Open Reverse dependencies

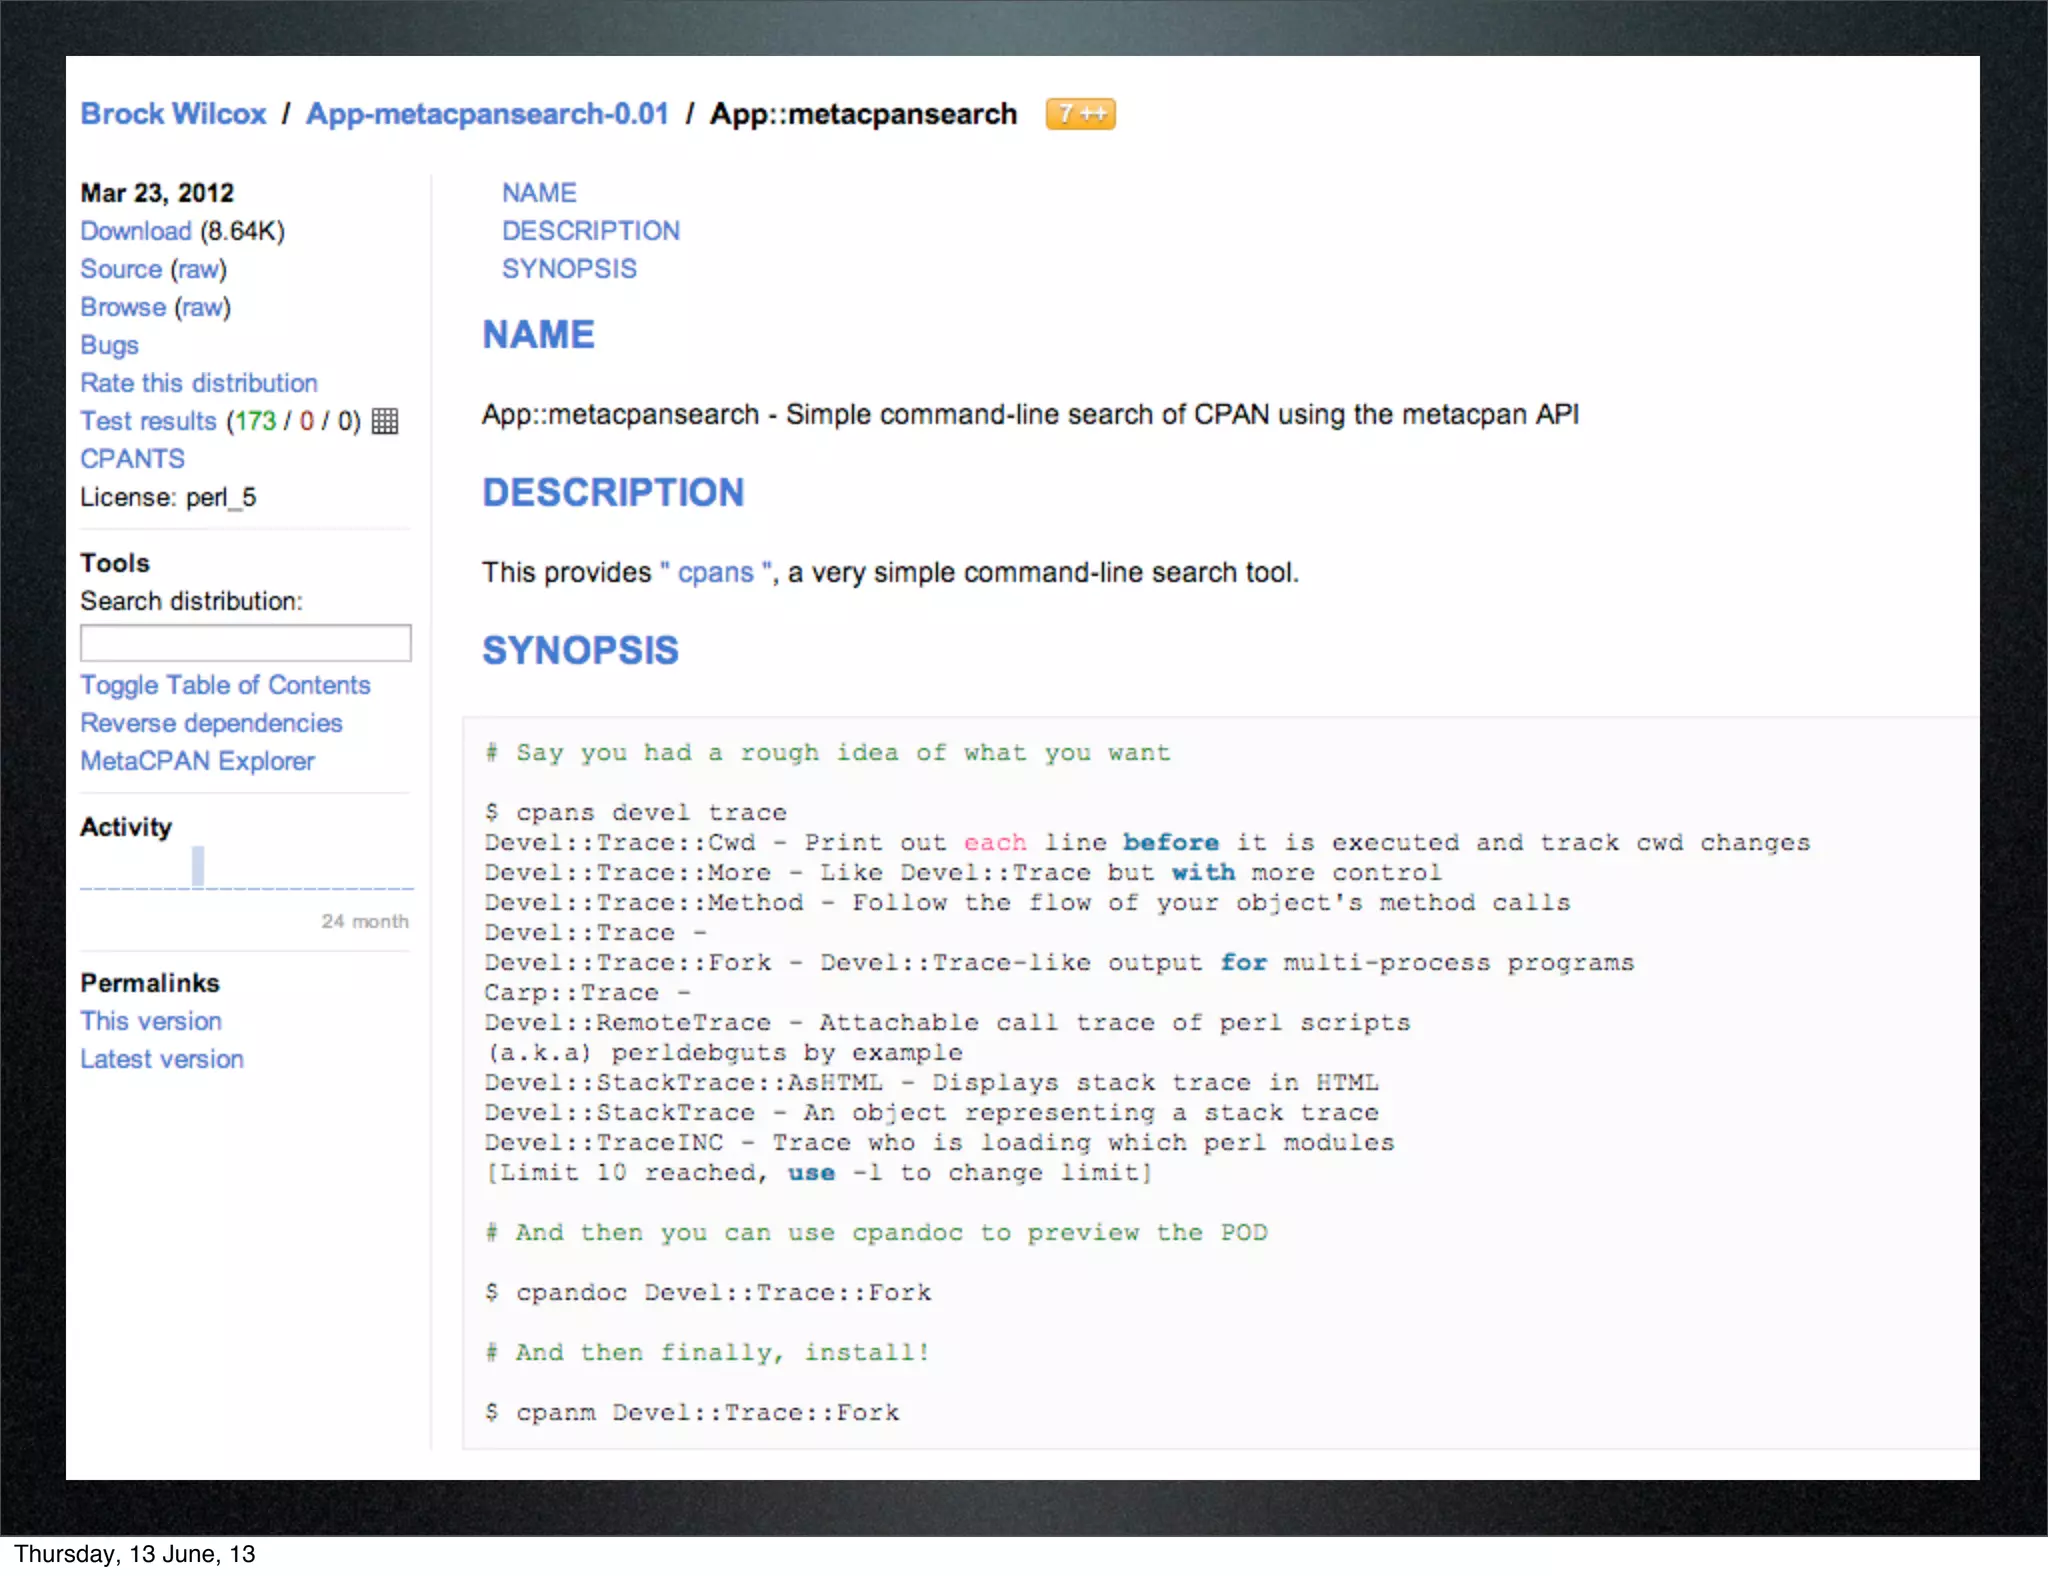211,723
